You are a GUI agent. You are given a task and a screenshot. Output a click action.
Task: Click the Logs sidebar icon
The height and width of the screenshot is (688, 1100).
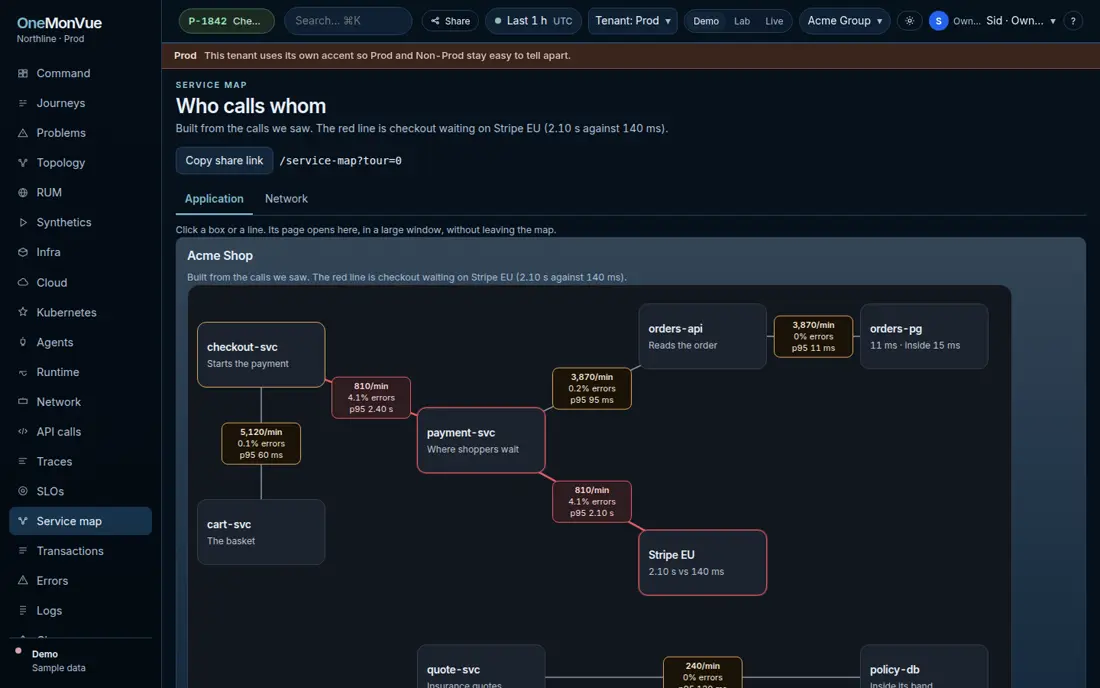22,610
